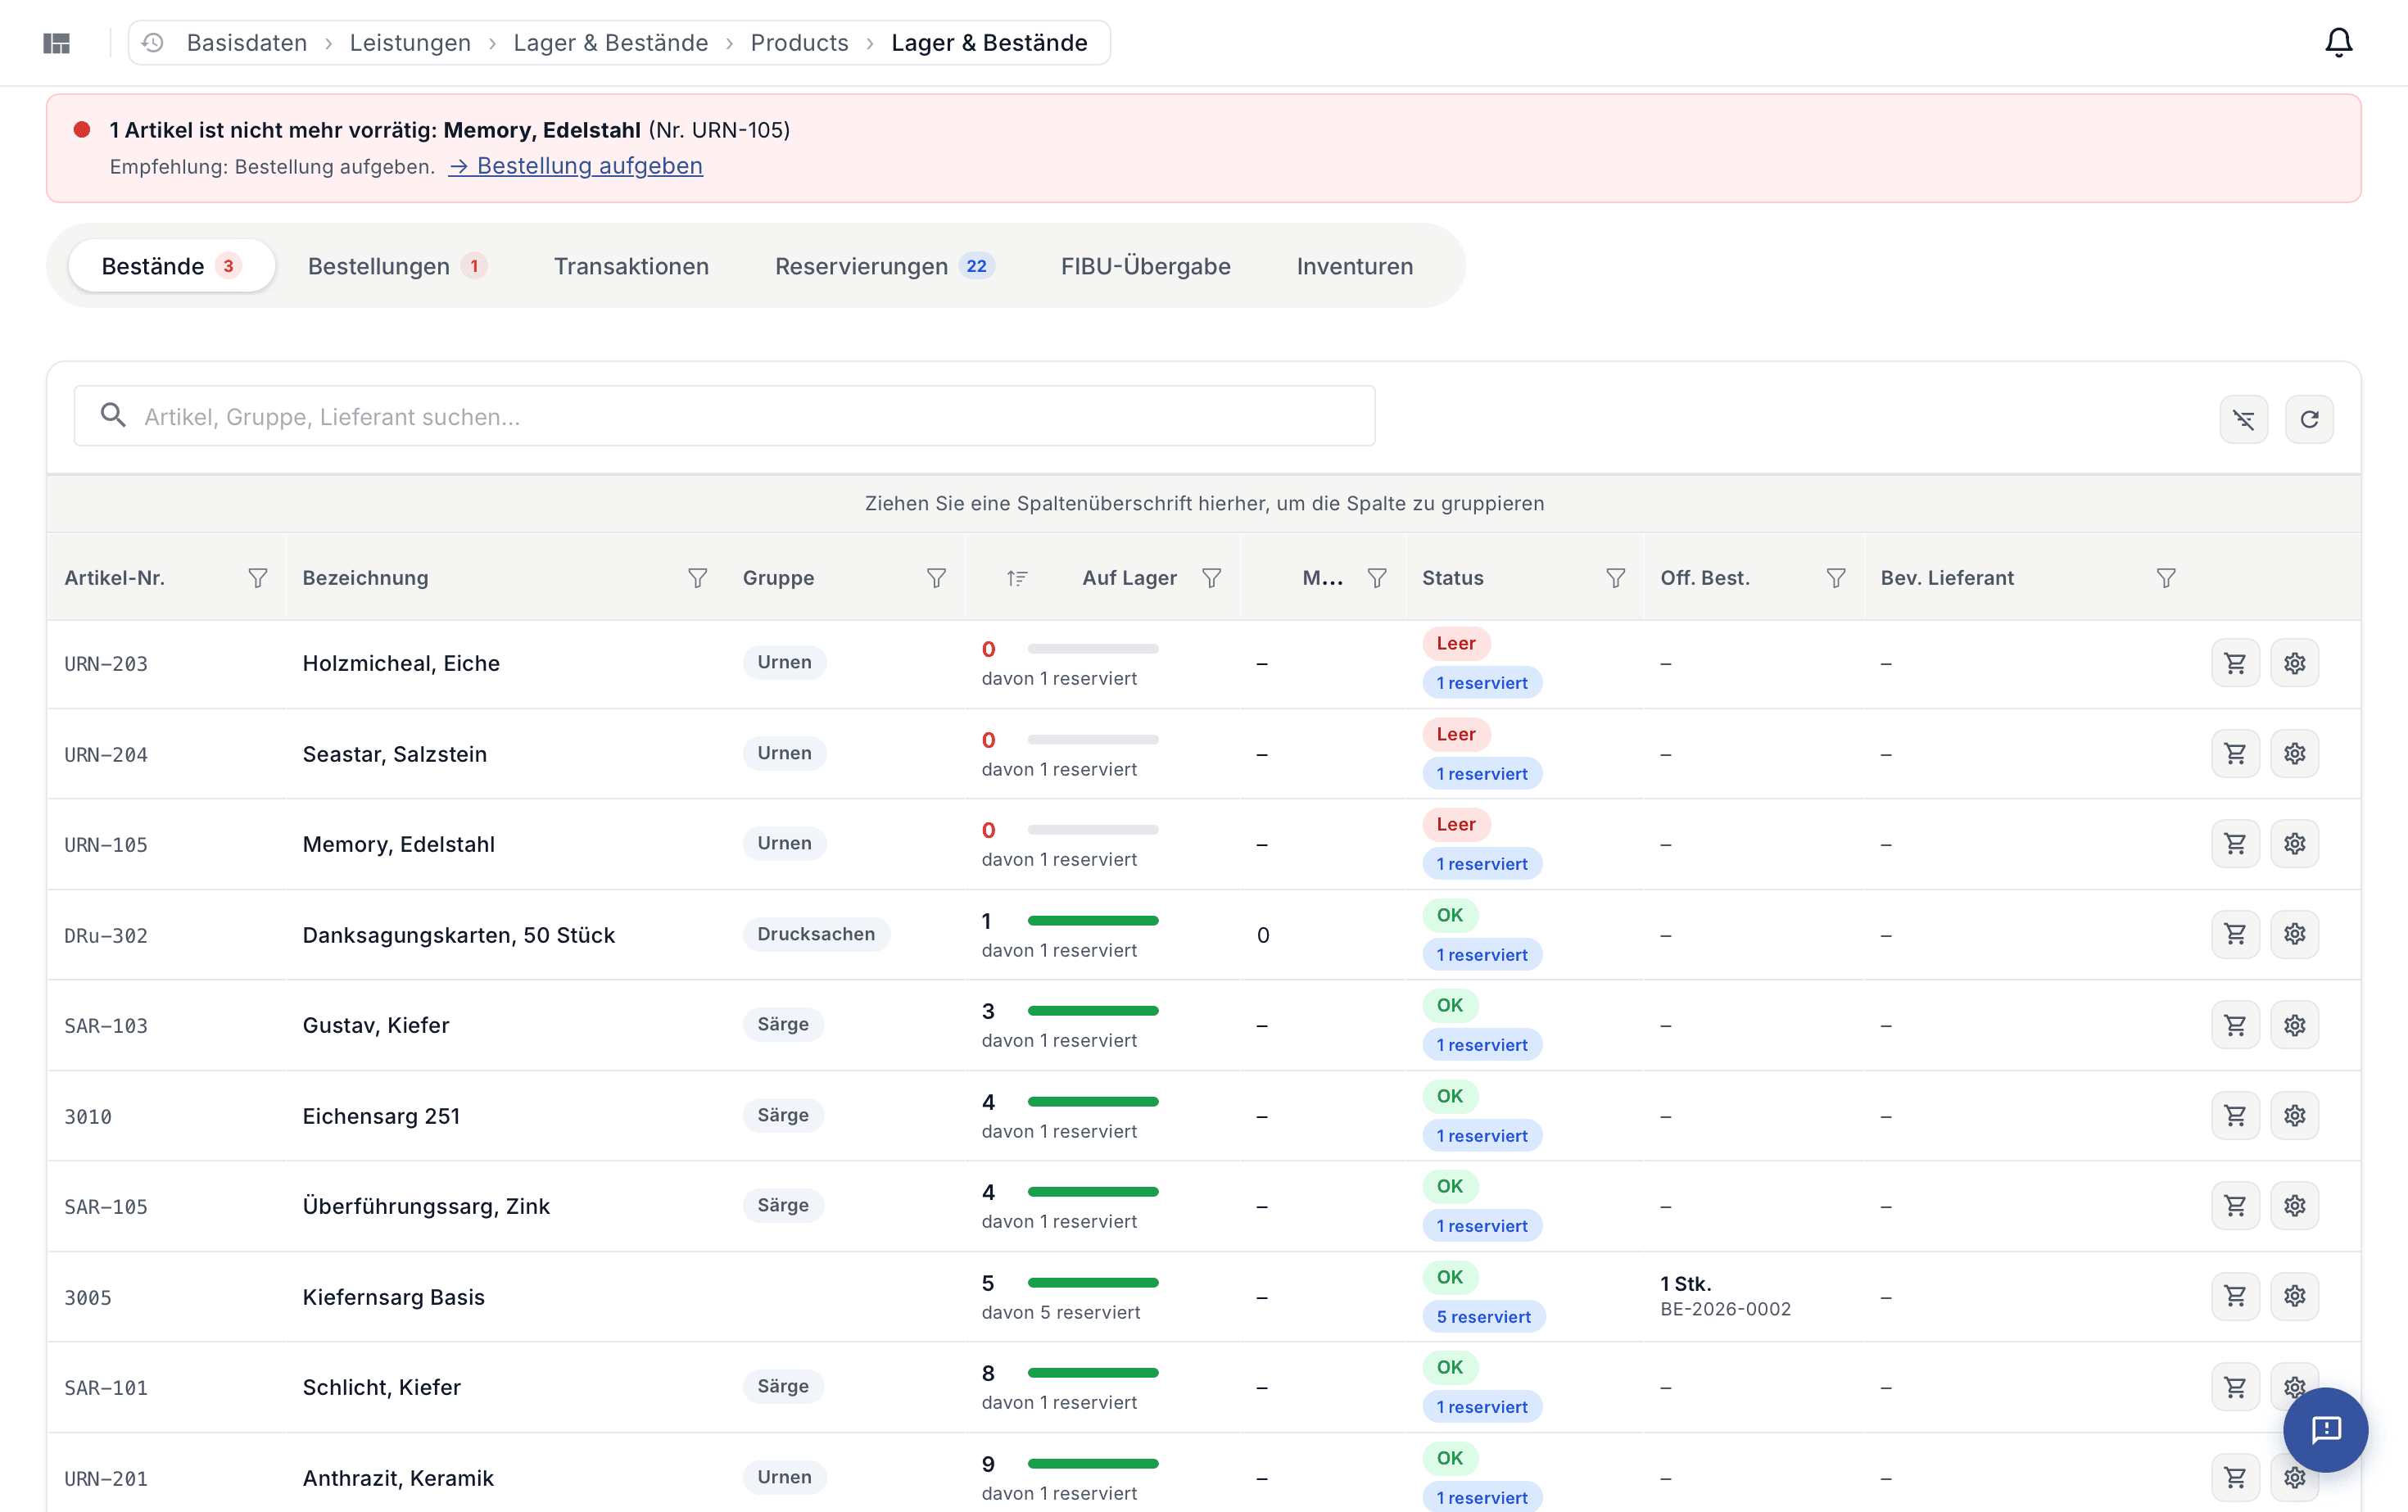Open the notifications bell

tap(2338, 43)
